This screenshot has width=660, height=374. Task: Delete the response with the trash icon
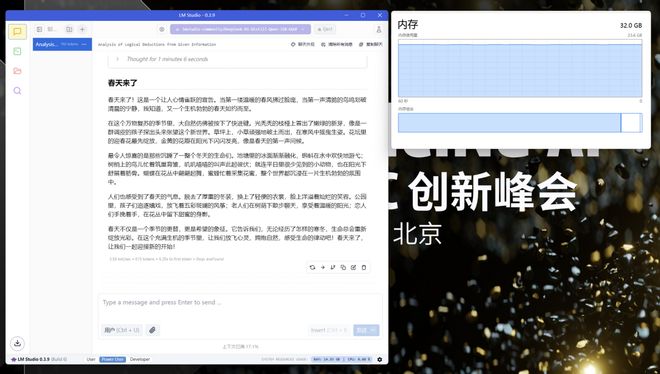364,267
